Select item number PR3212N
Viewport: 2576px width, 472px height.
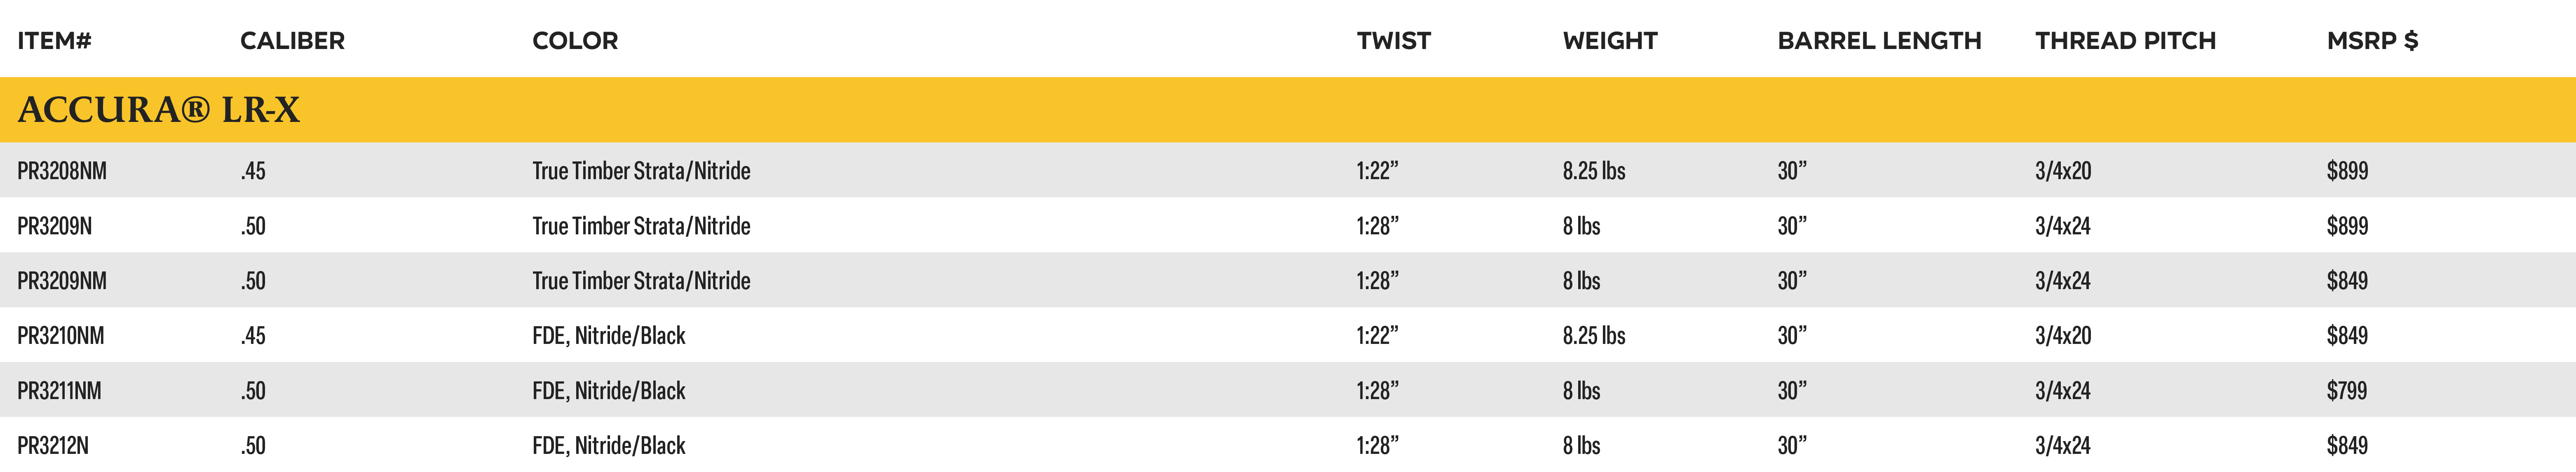pos(53,446)
